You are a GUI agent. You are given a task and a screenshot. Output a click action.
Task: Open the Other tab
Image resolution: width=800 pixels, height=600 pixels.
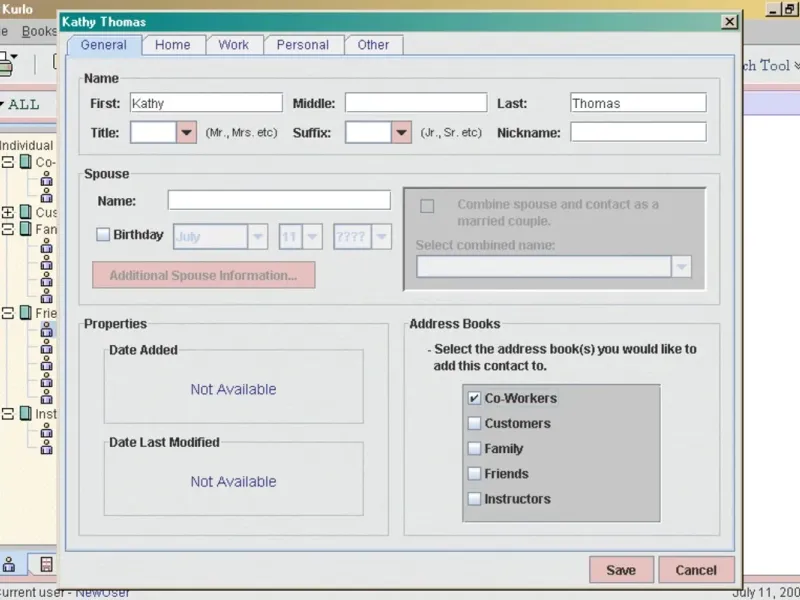(x=373, y=45)
